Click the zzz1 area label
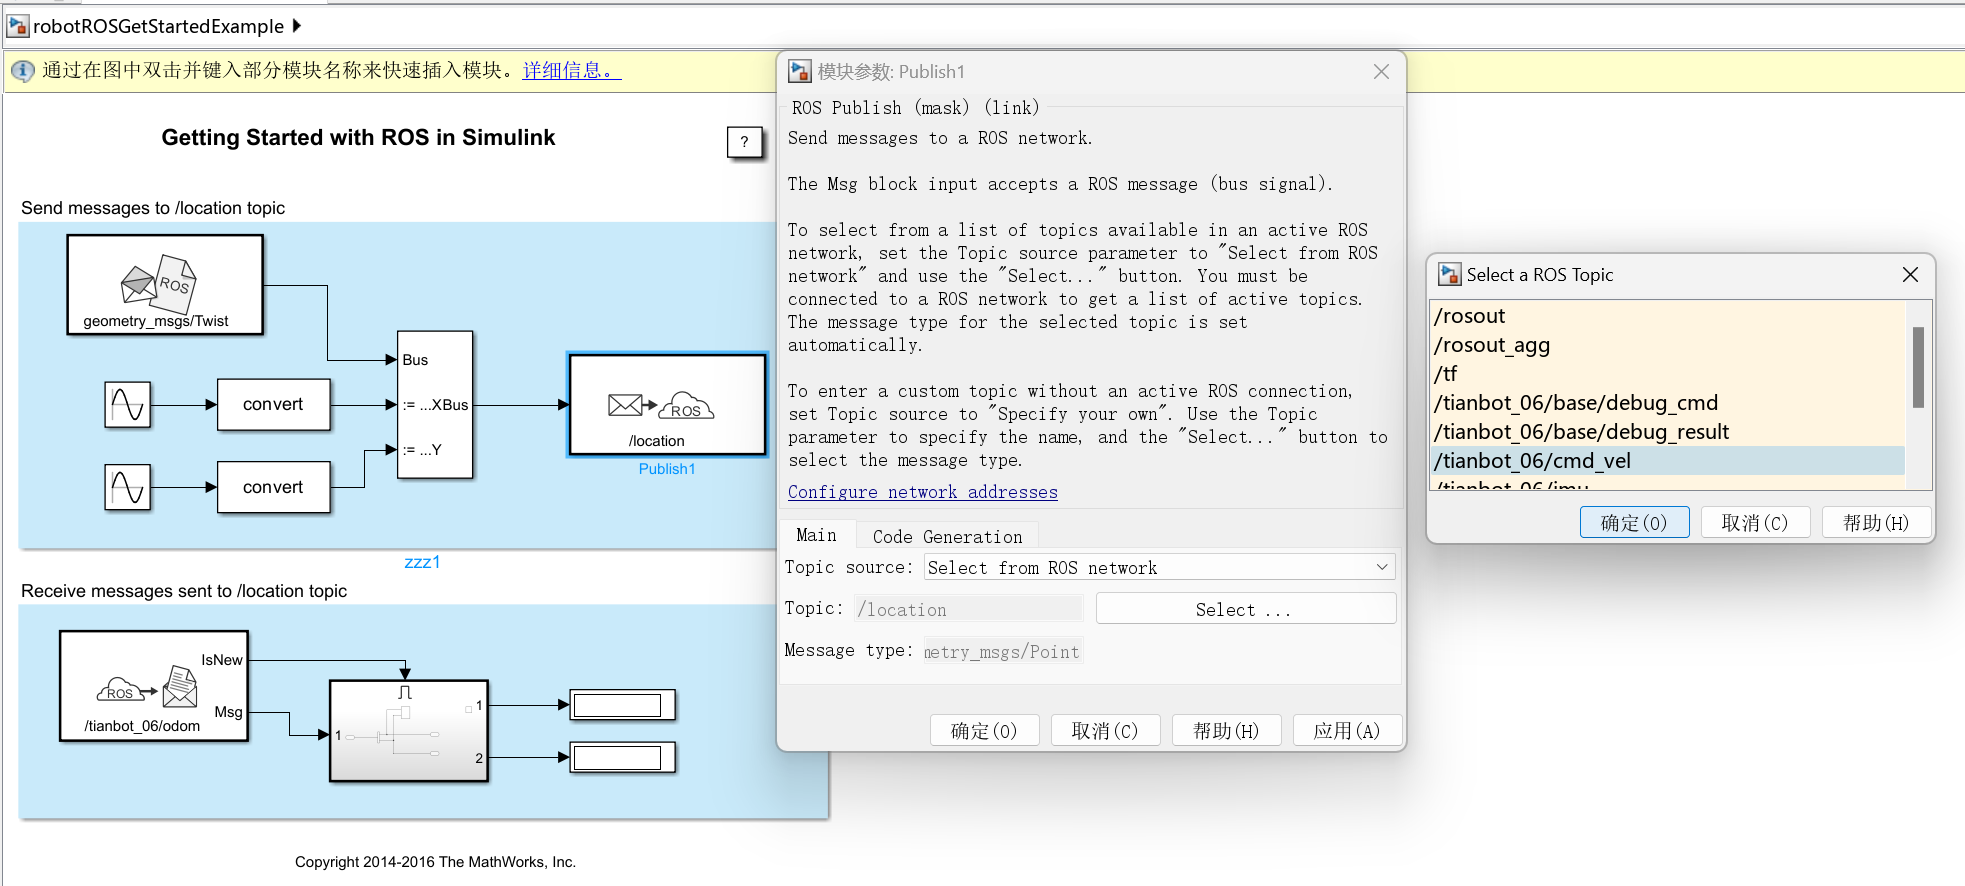The width and height of the screenshot is (1965, 886). click(422, 562)
